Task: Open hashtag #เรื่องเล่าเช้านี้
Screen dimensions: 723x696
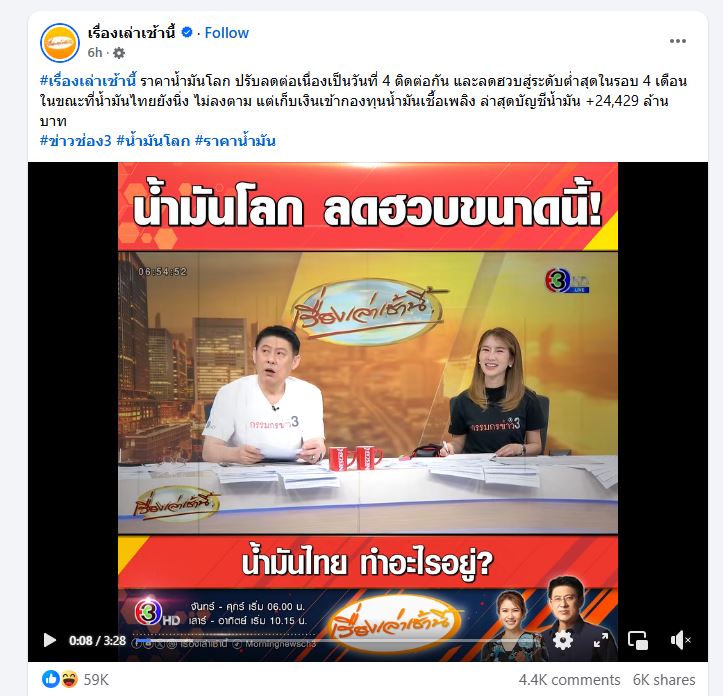Action: pos(88,81)
